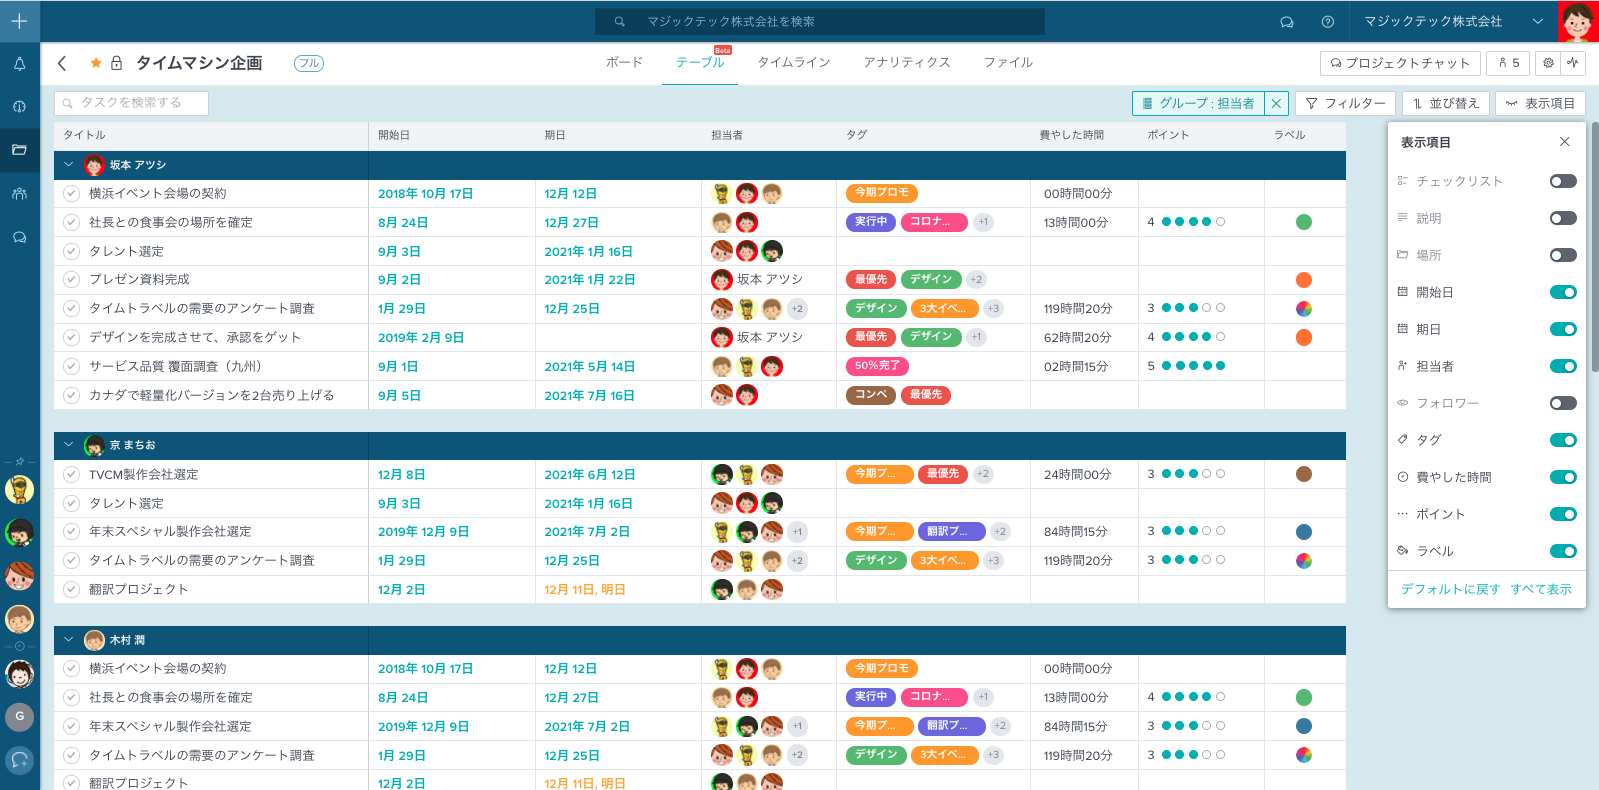Open the プロジェクトチャット button

click(x=1399, y=63)
